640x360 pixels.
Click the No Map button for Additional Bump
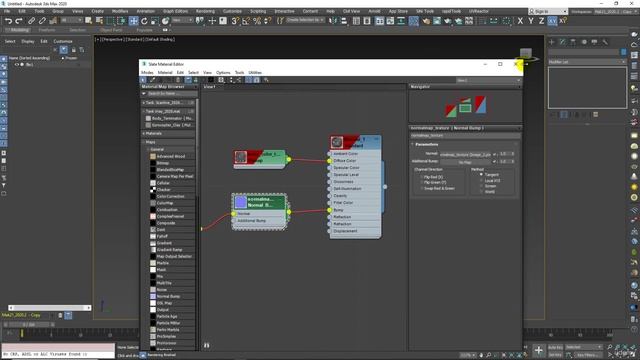(465, 162)
